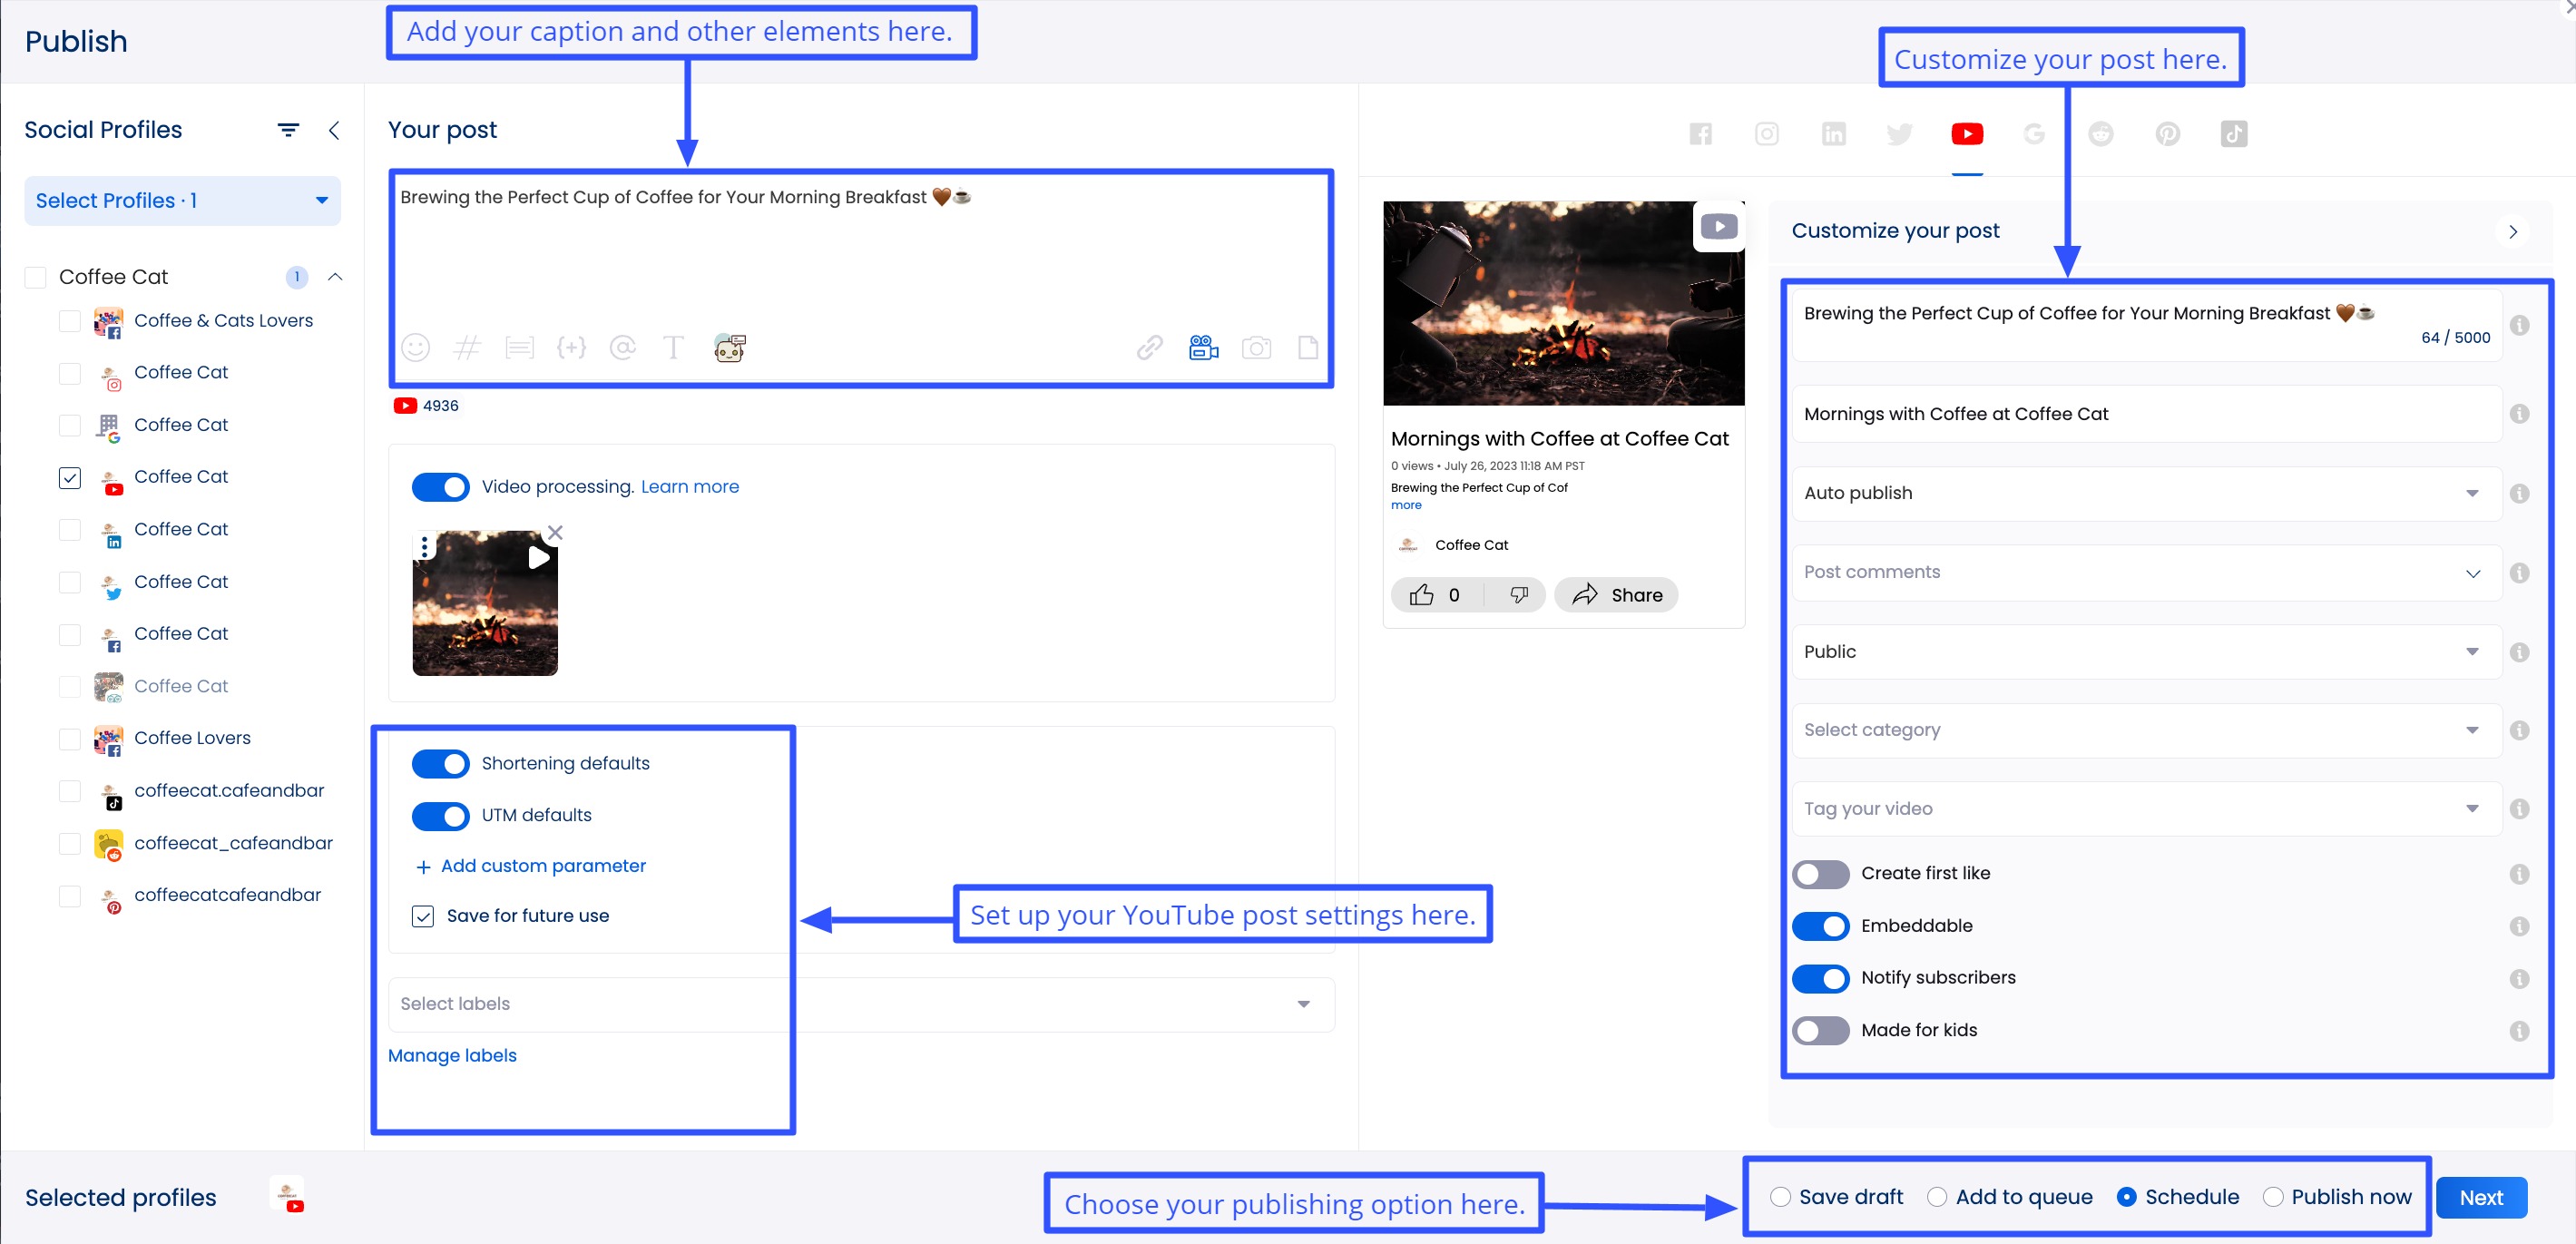Insert a hashtag using the hashtag icon

(x=467, y=347)
